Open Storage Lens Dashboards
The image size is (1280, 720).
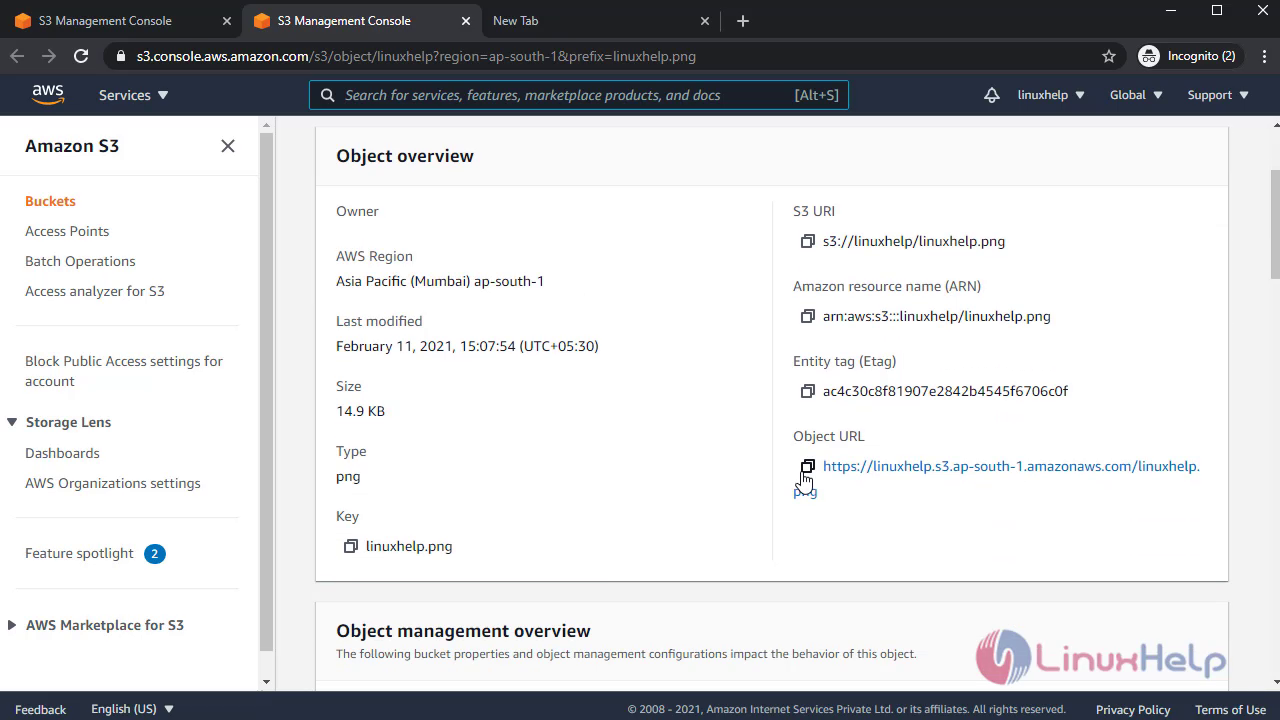(62, 453)
